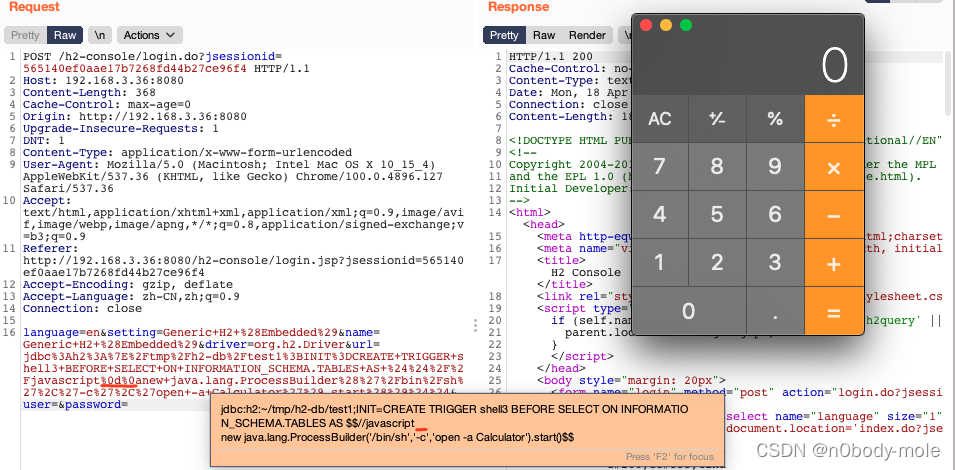Click the Cache-Control: max-age=0 request header

(107, 104)
